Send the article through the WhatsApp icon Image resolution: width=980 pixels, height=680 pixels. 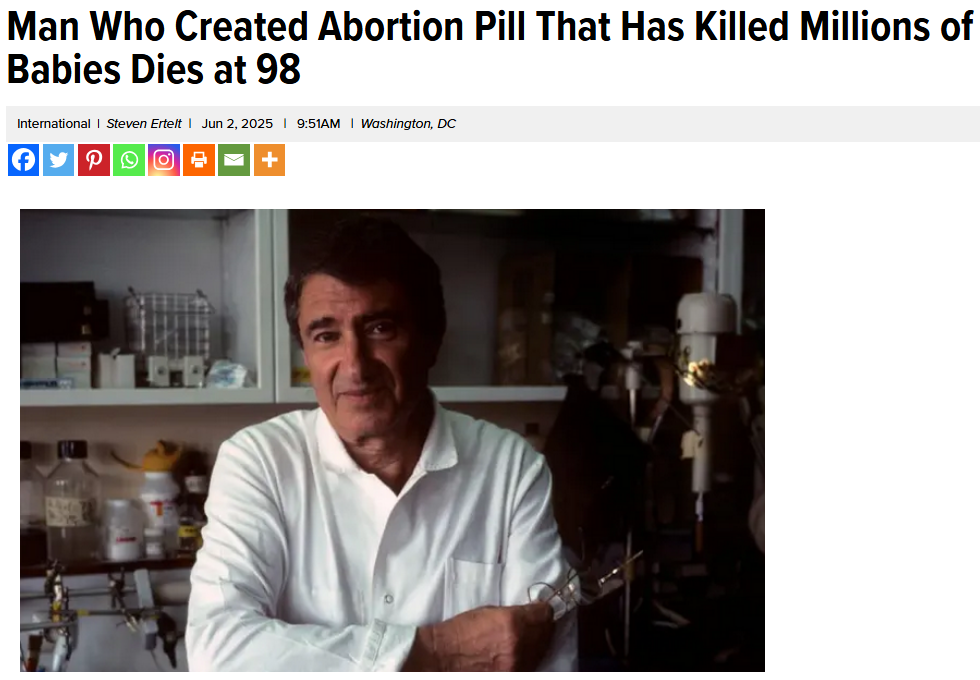[129, 160]
